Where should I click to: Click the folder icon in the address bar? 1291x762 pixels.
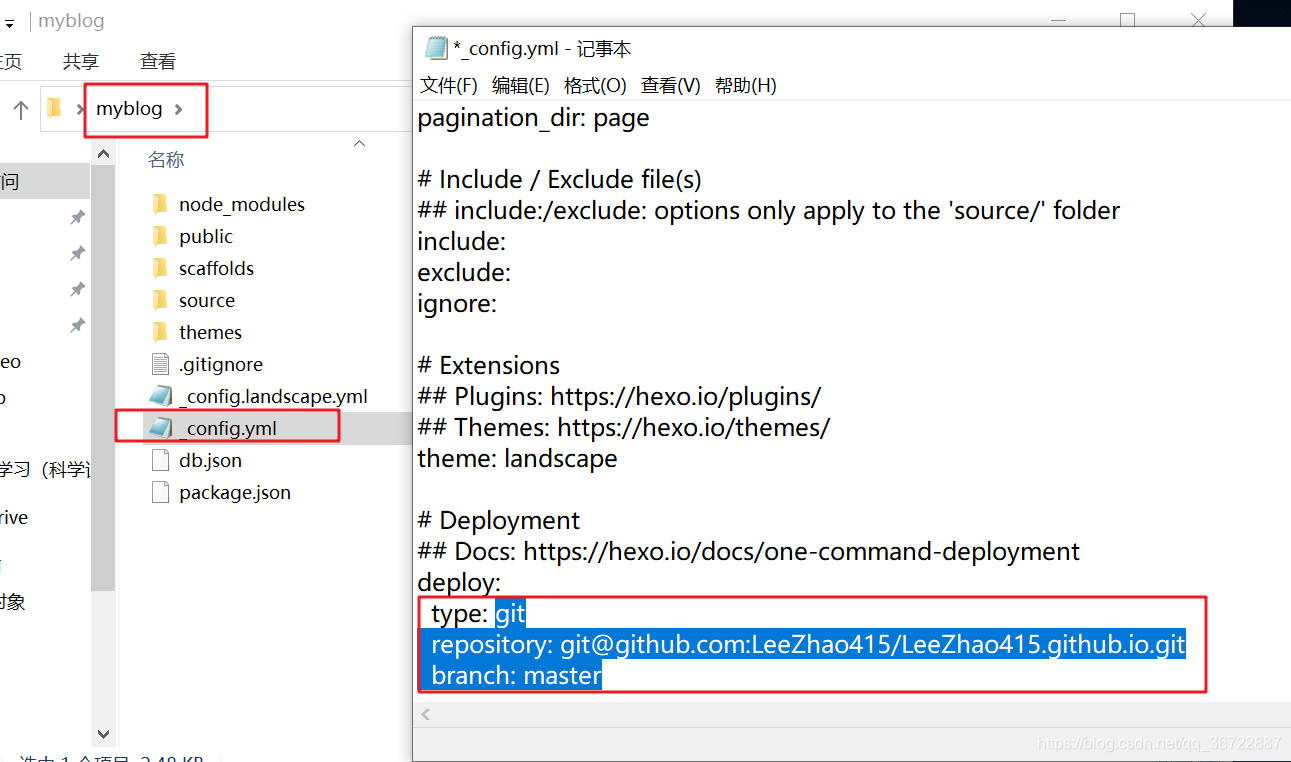56,108
